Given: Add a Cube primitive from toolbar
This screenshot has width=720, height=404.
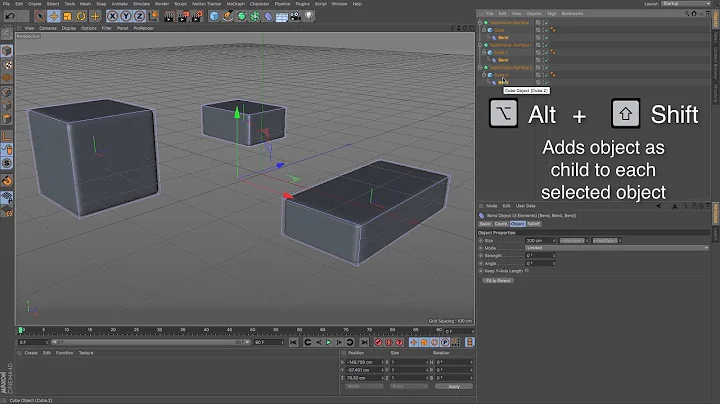Looking at the screenshot, I should (x=214, y=17).
